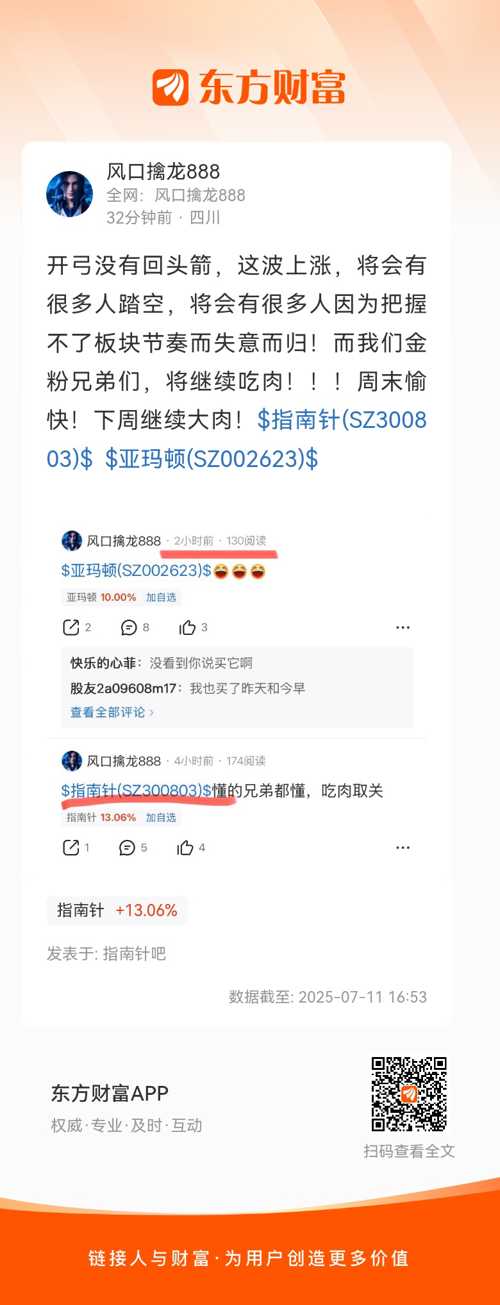Screen dimensions: 500x1305
Task: Tap the 东方财富 logo icon at top
Action: [170, 87]
